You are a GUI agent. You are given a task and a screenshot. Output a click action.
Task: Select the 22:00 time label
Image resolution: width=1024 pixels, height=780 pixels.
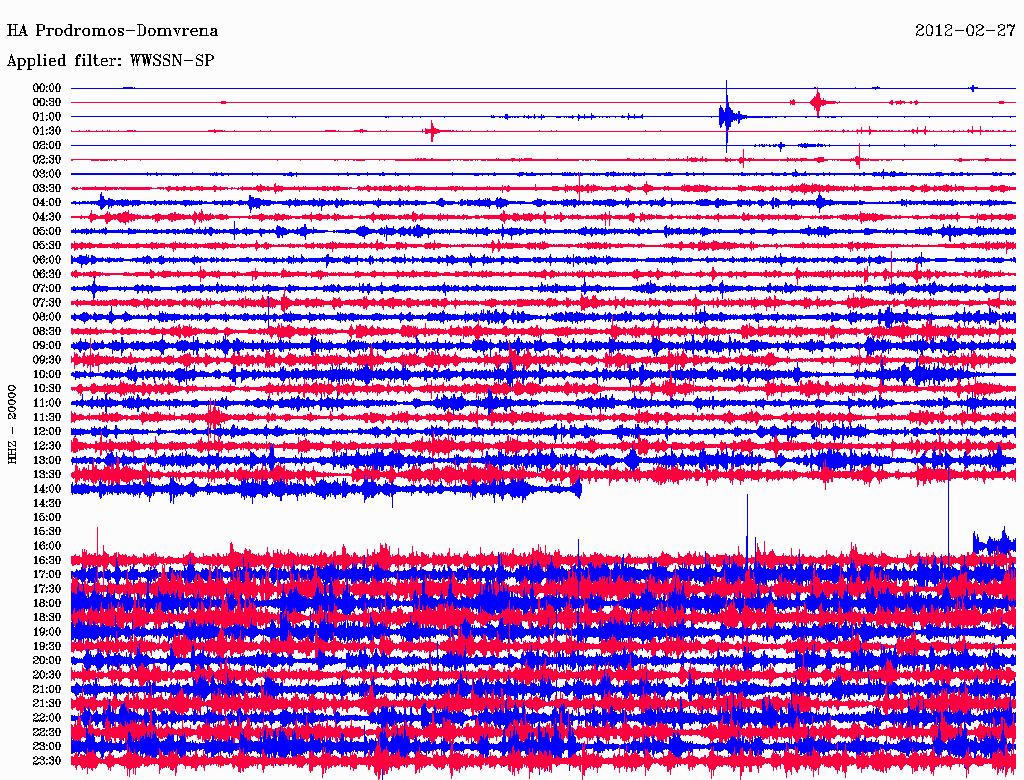47,717
